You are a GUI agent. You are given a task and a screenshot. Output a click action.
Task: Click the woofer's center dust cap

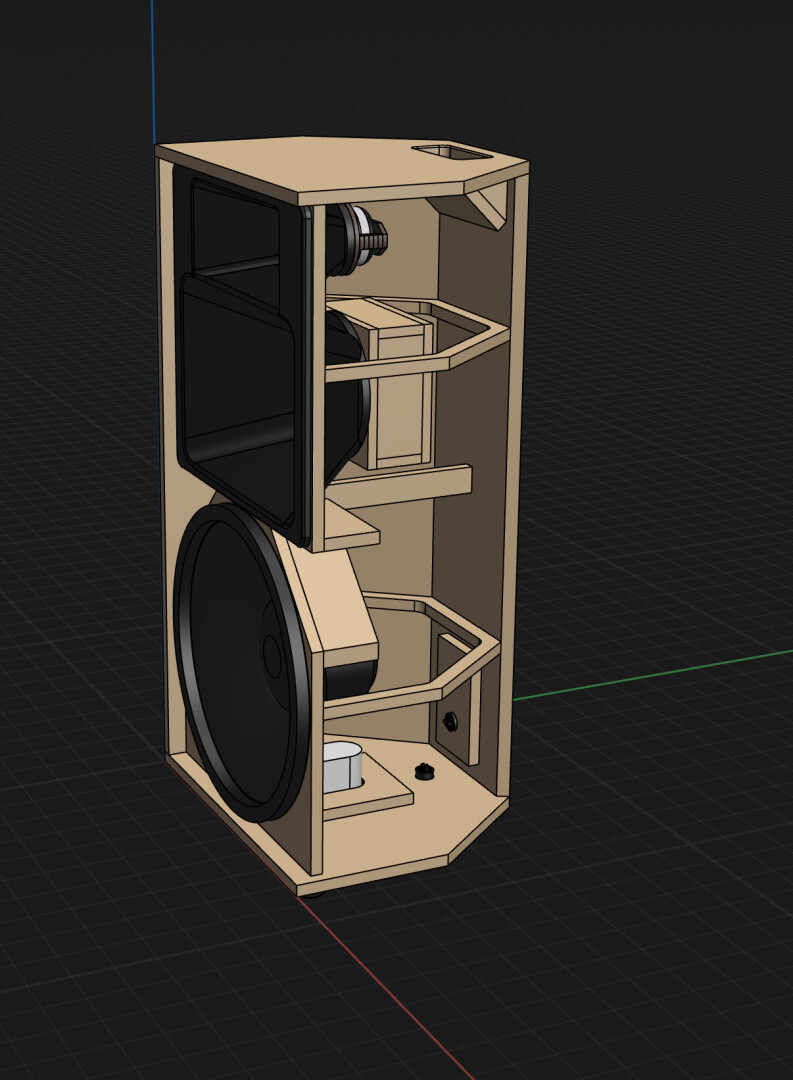tap(272, 658)
